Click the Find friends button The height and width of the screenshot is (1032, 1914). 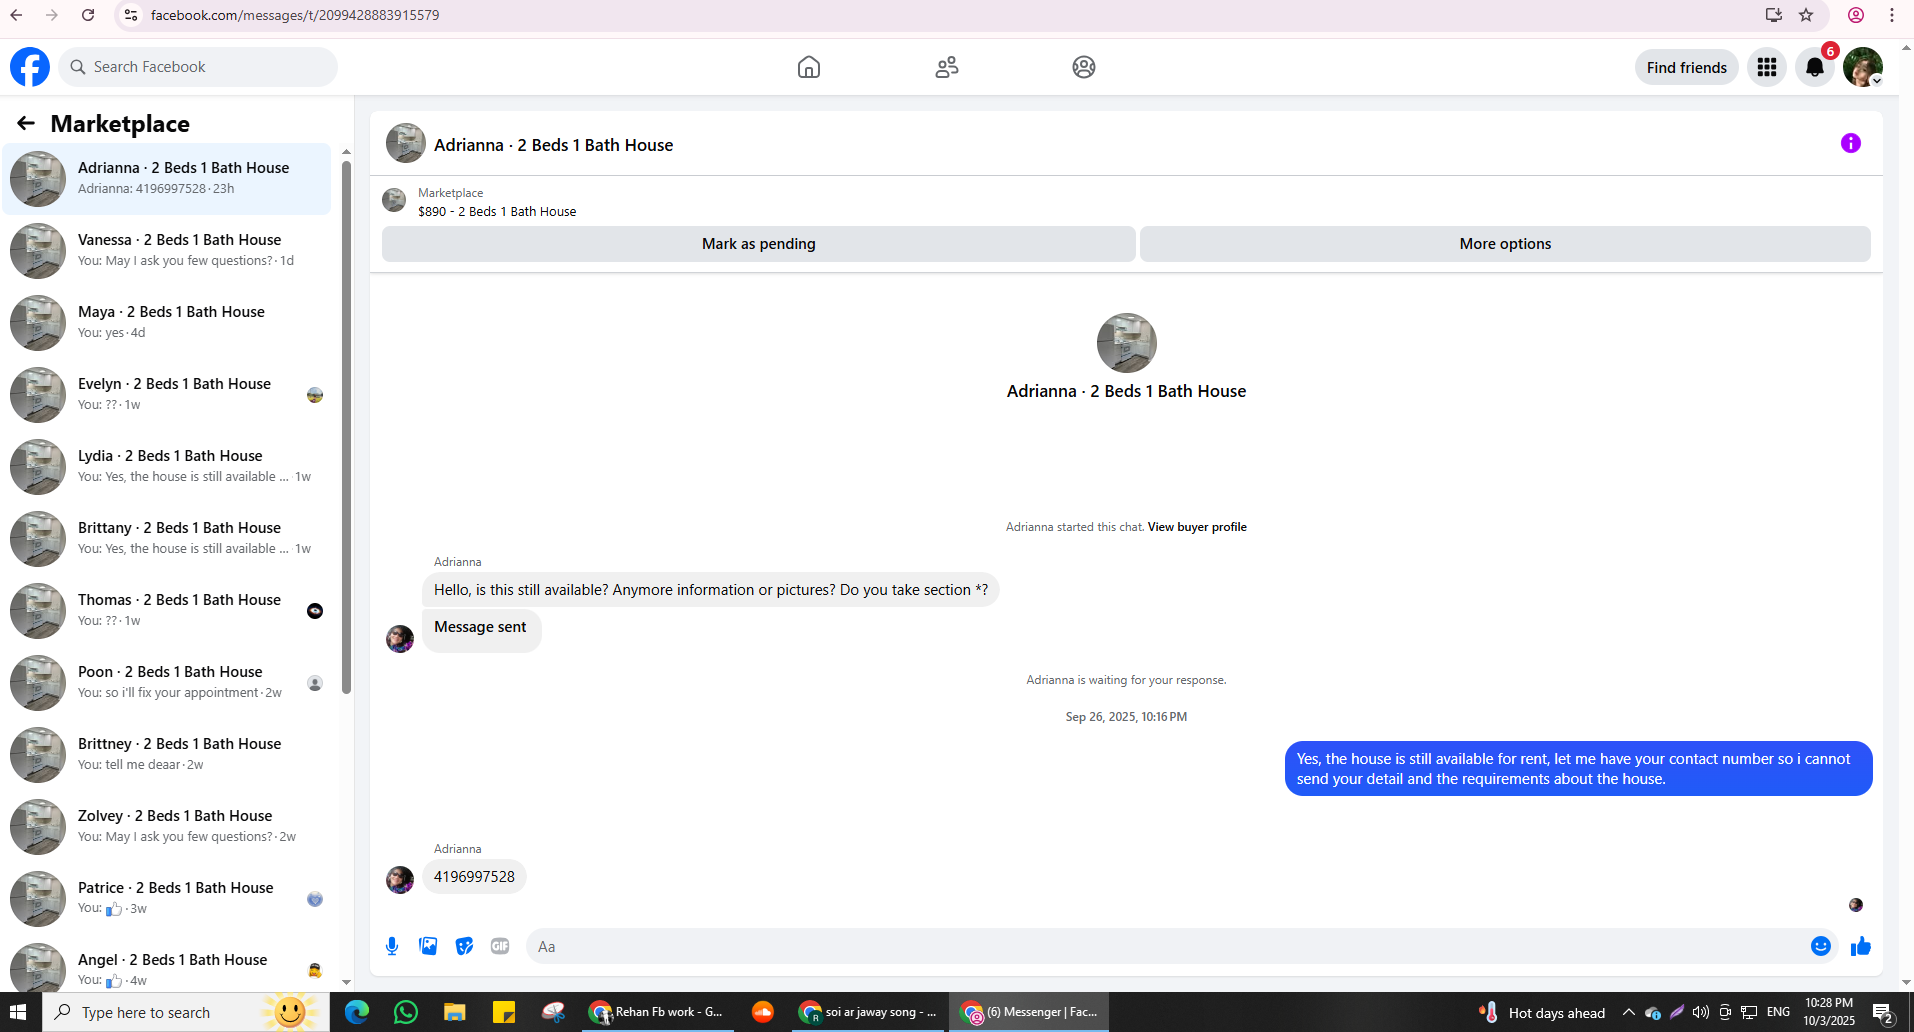1687,67
